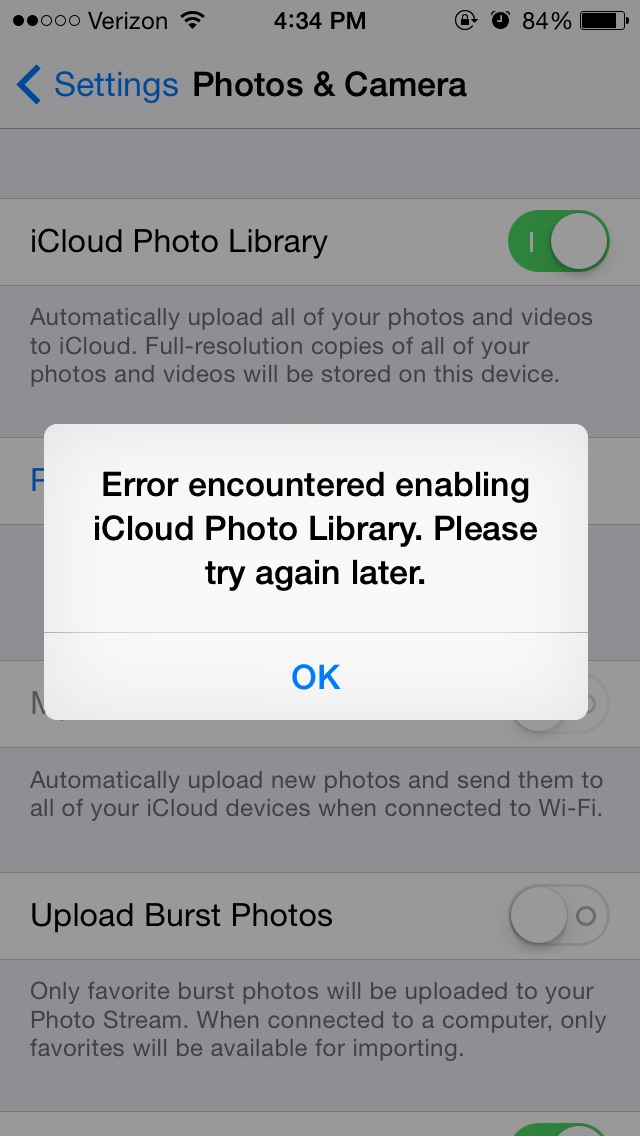
Task: Tap the 84% battery percentage
Action: (x=547, y=20)
